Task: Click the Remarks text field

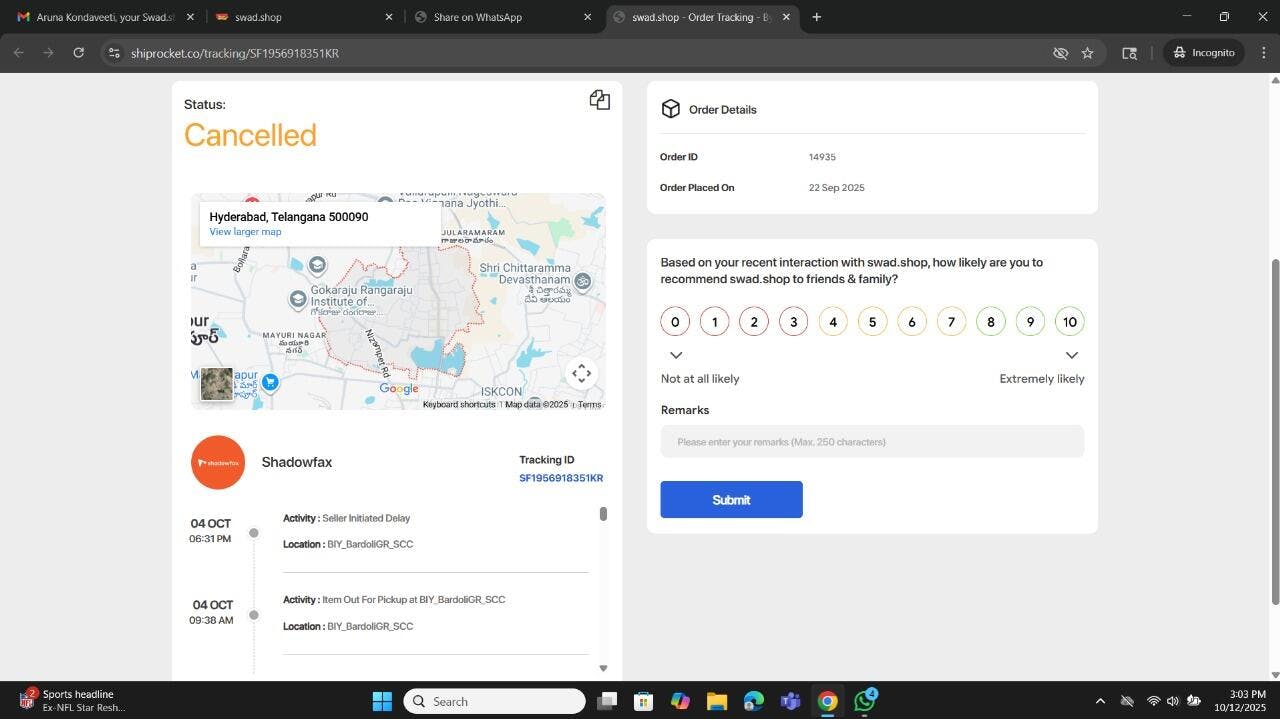Action: pos(872,442)
